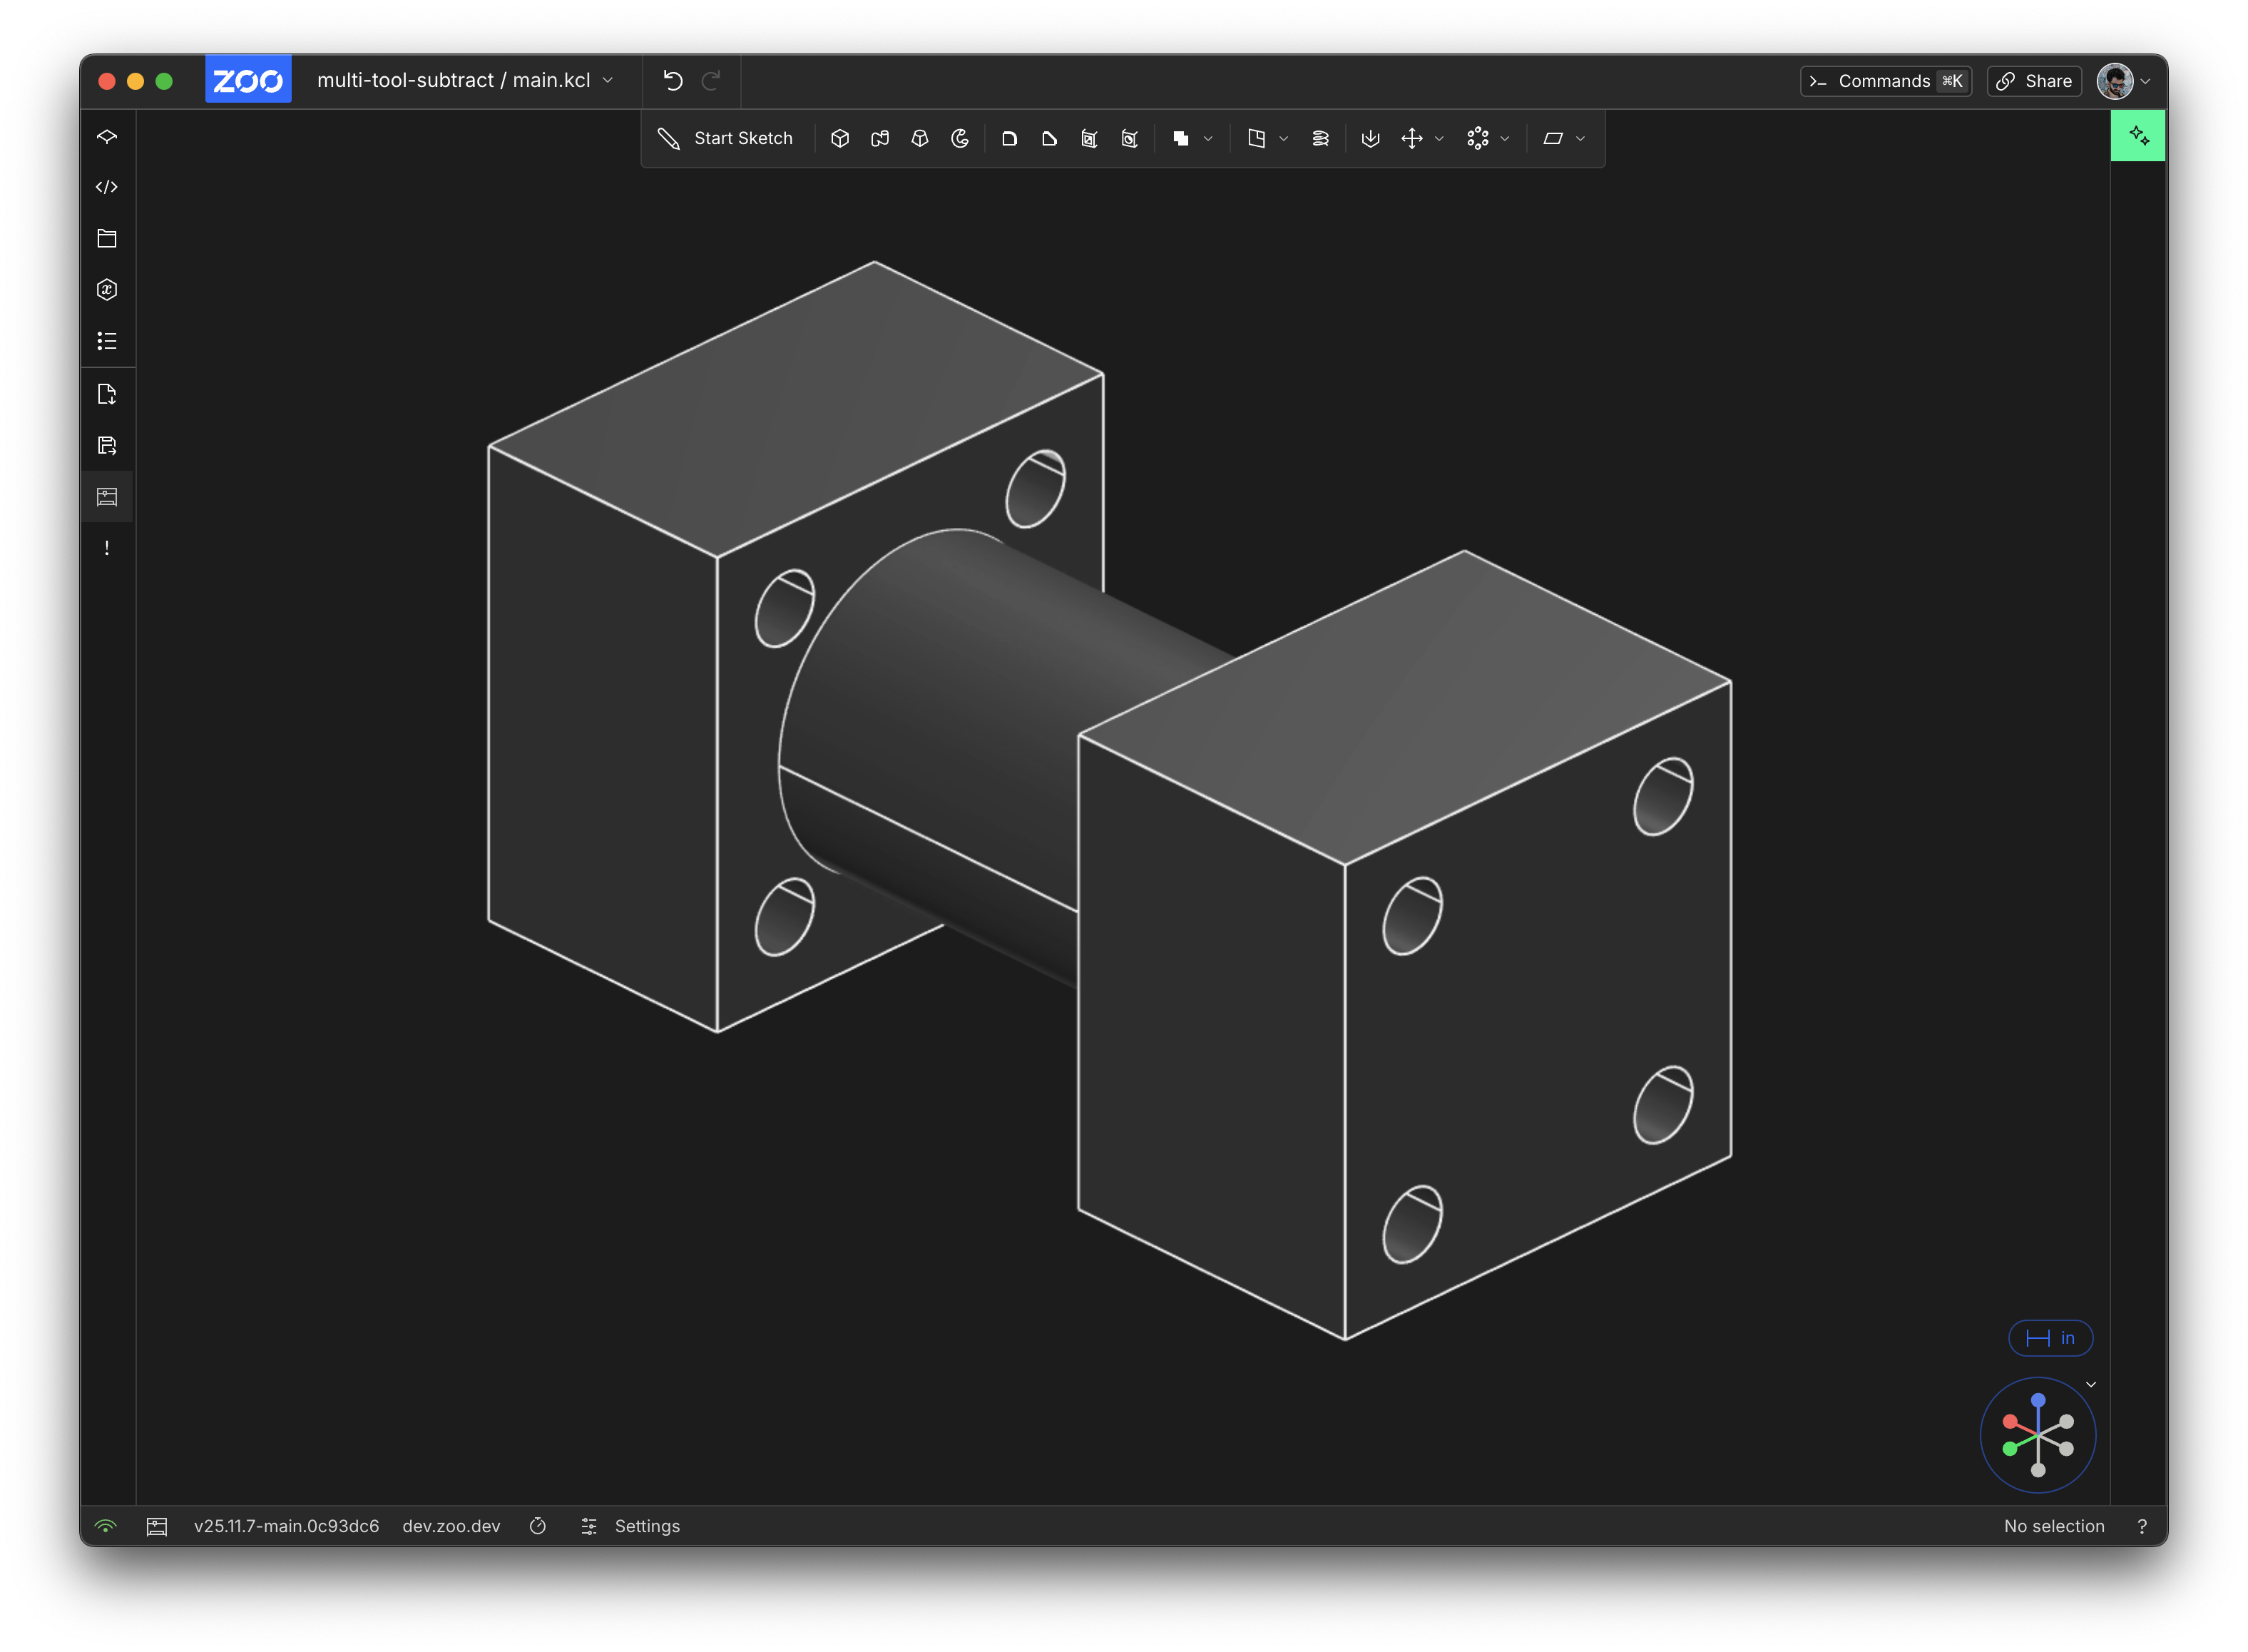Expand the circular pattern tool dropdown
The height and width of the screenshot is (1652, 2248).
point(1505,139)
